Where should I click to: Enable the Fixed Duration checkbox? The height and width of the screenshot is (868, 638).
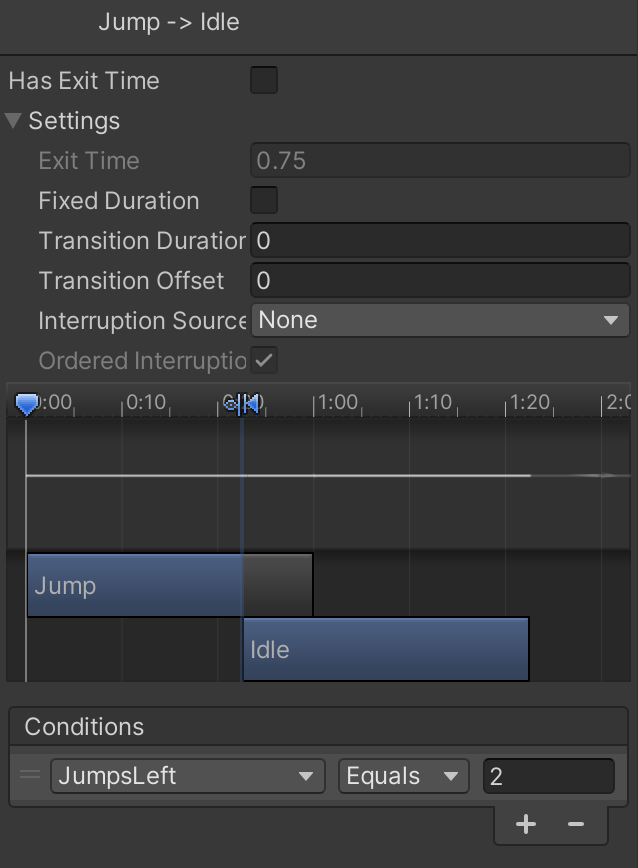[264, 200]
